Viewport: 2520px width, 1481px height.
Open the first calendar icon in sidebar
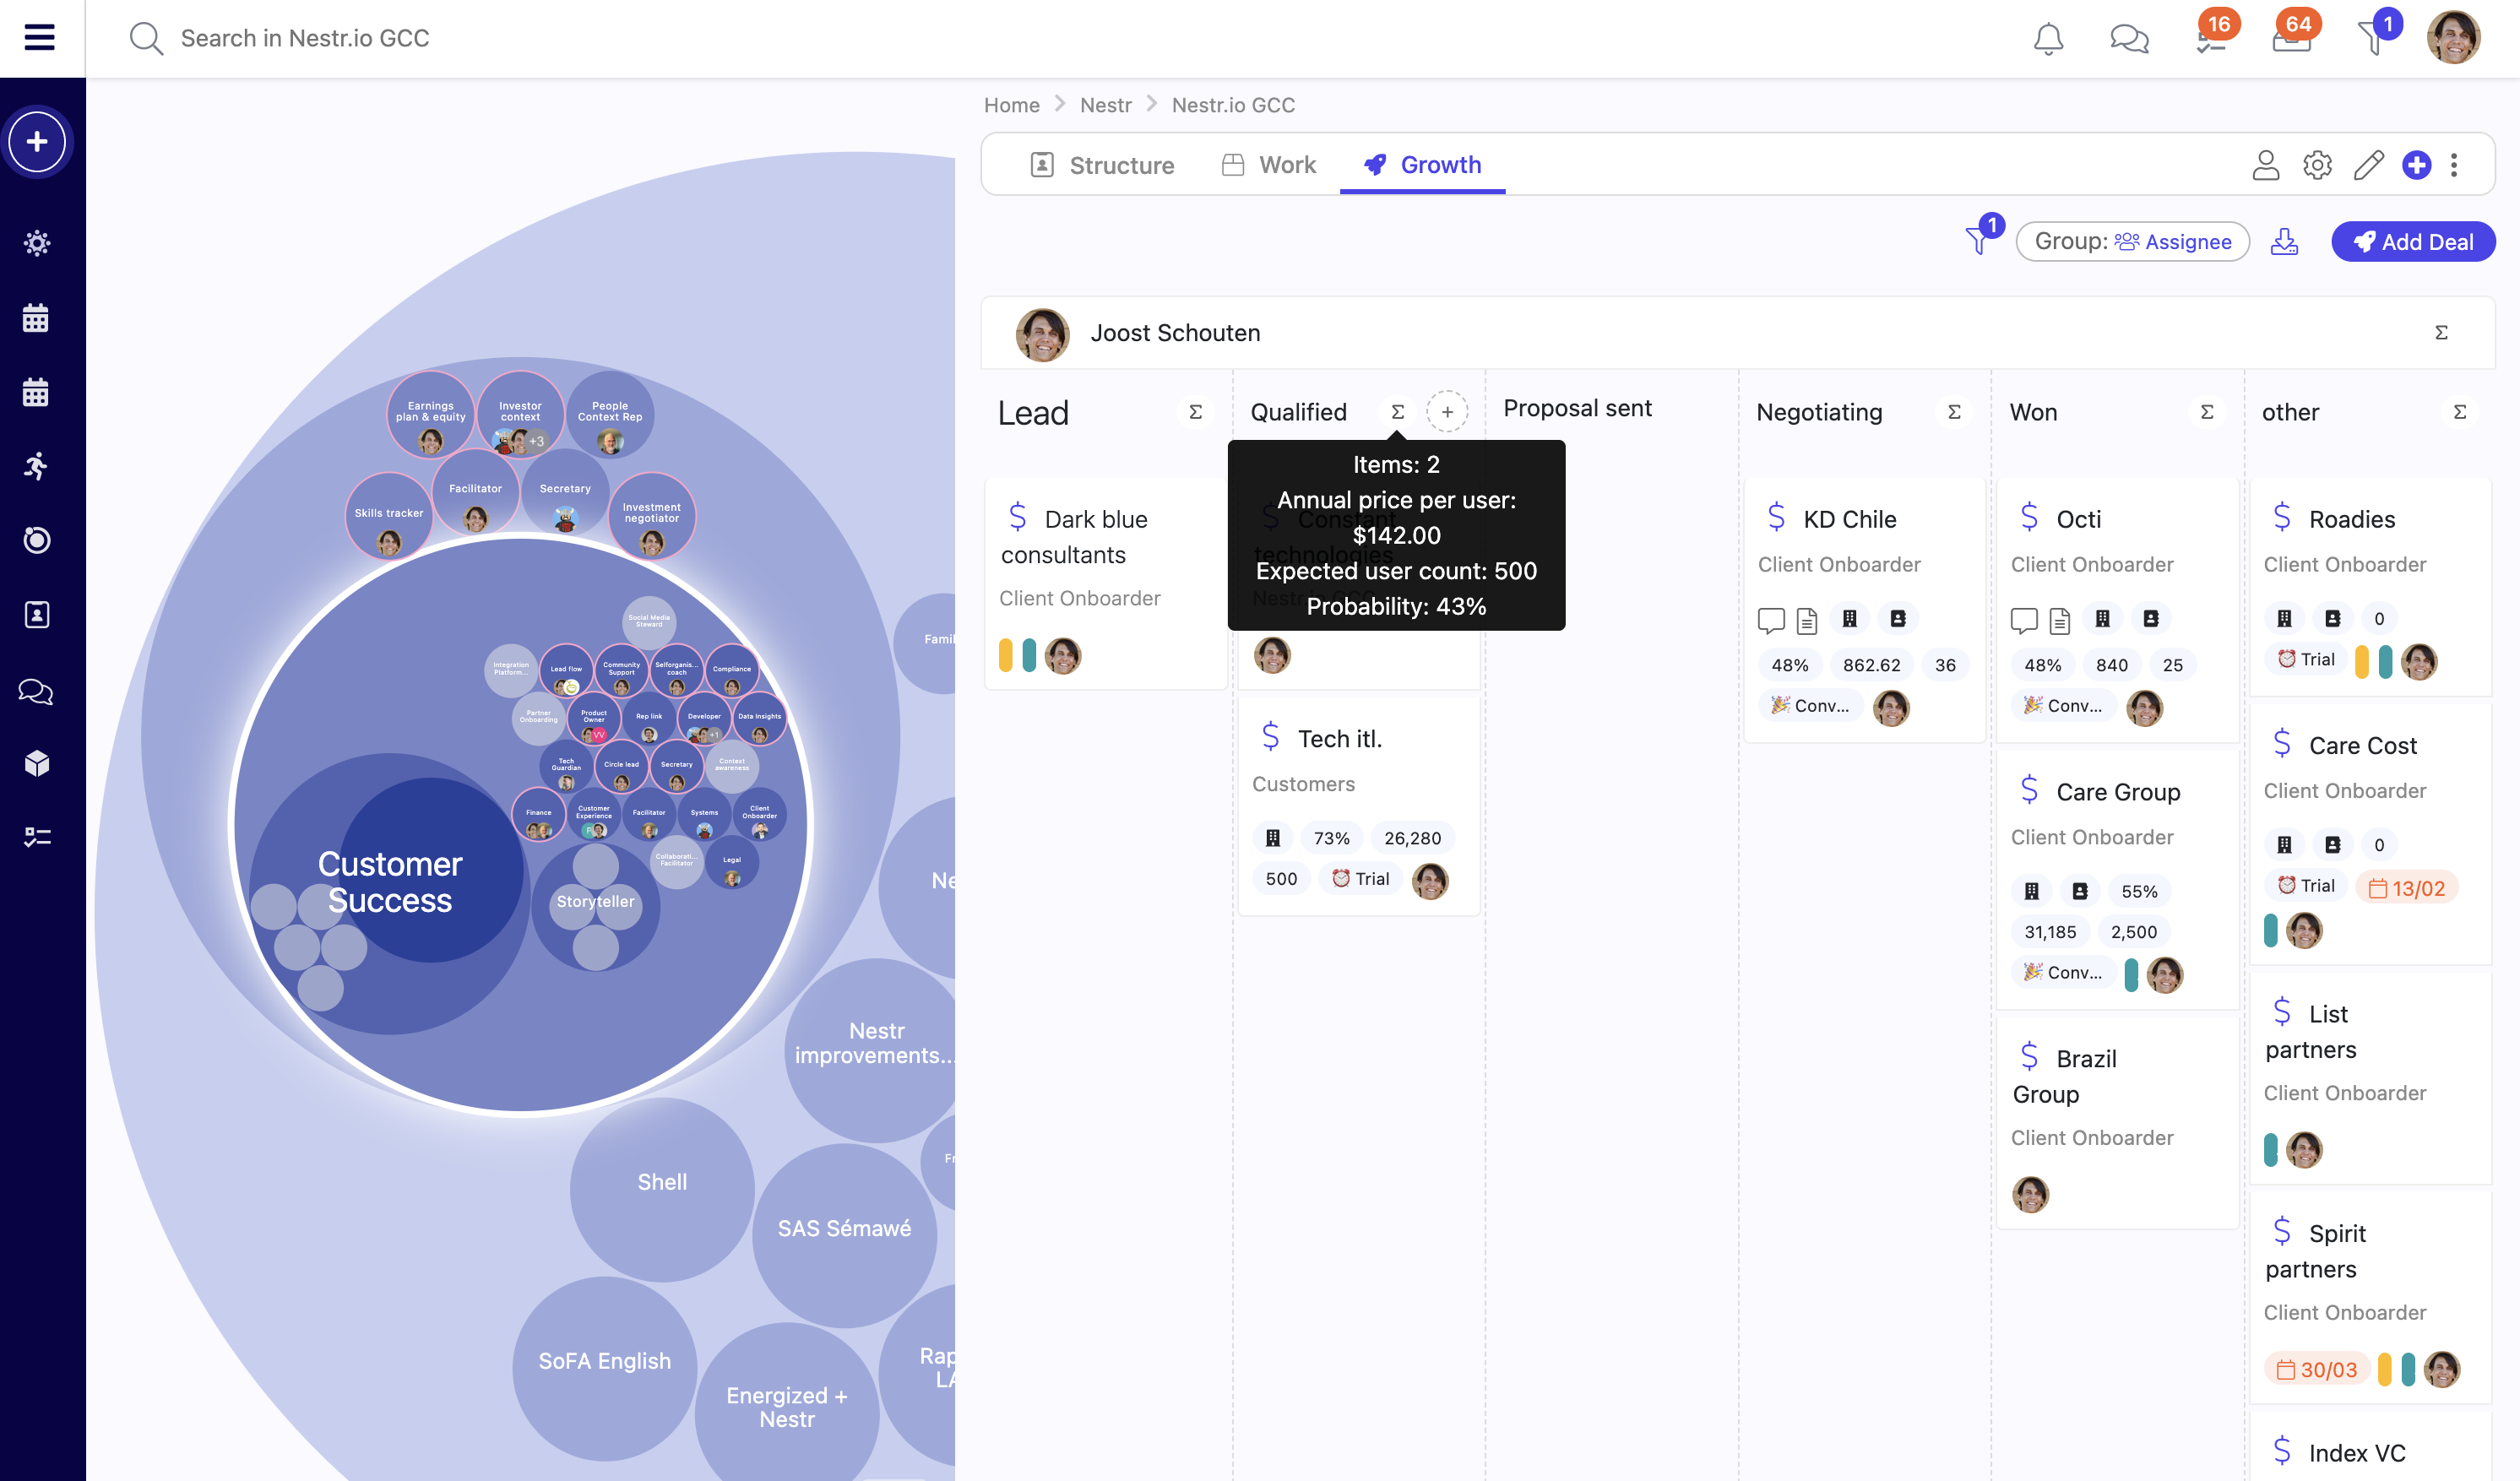click(36, 318)
